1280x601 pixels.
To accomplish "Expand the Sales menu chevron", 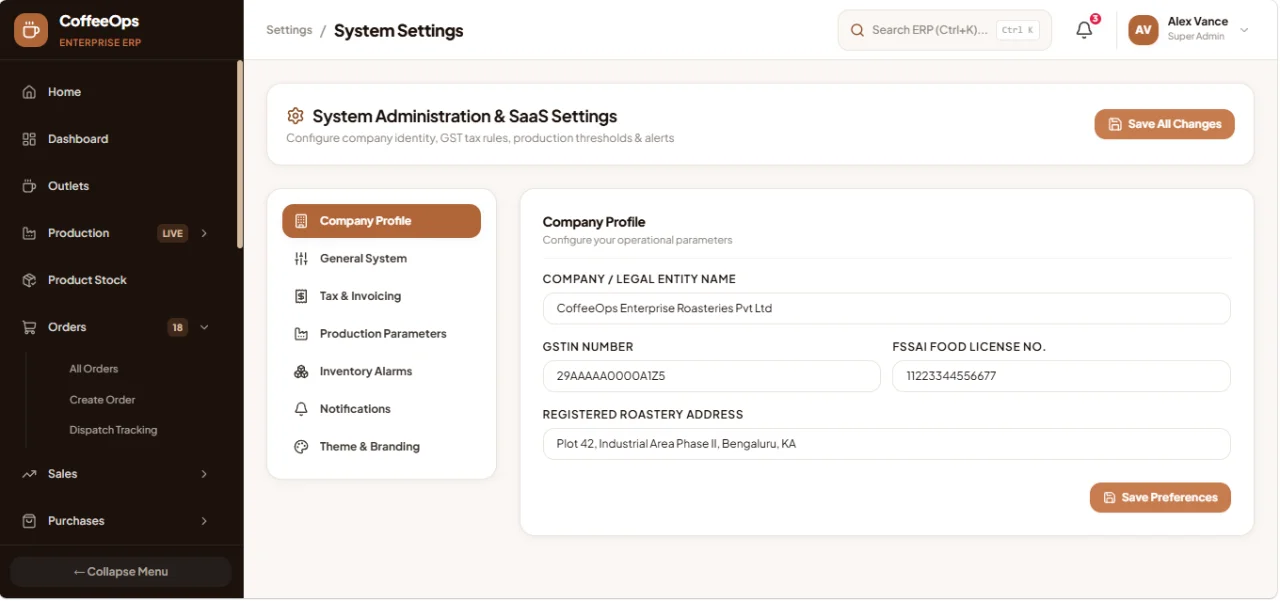I will (204, 474).
